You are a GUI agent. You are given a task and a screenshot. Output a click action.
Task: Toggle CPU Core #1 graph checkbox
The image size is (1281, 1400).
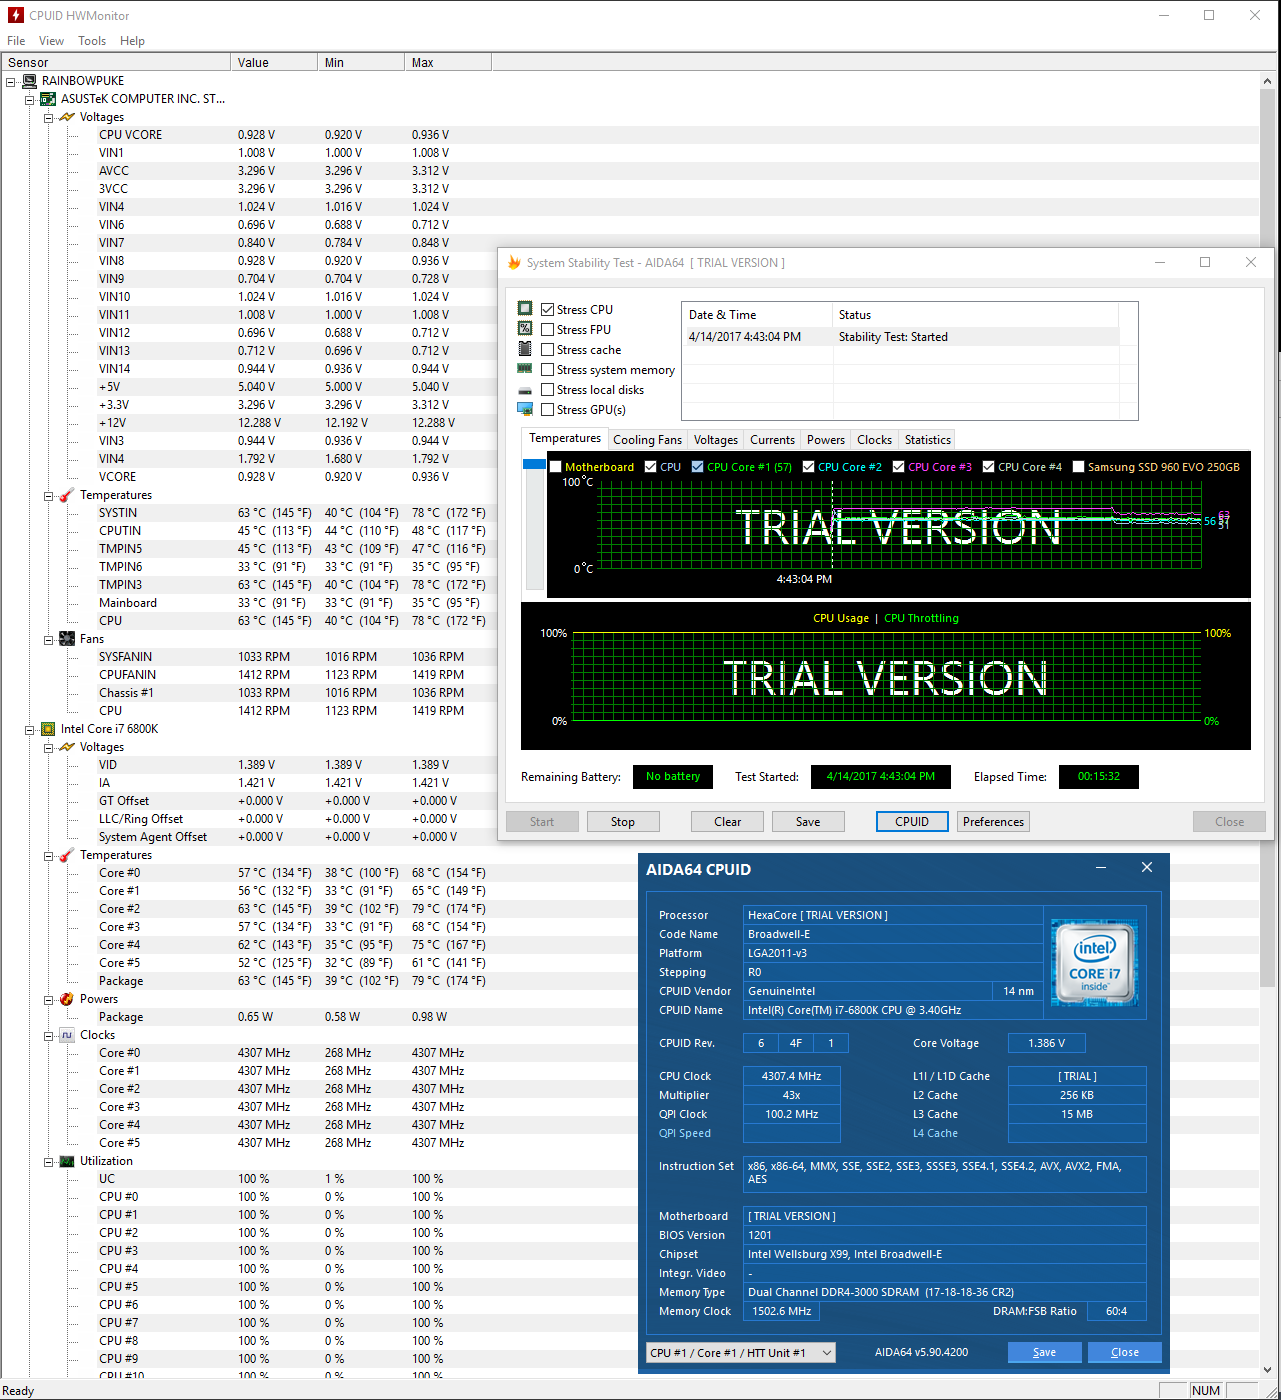[698, 467]
